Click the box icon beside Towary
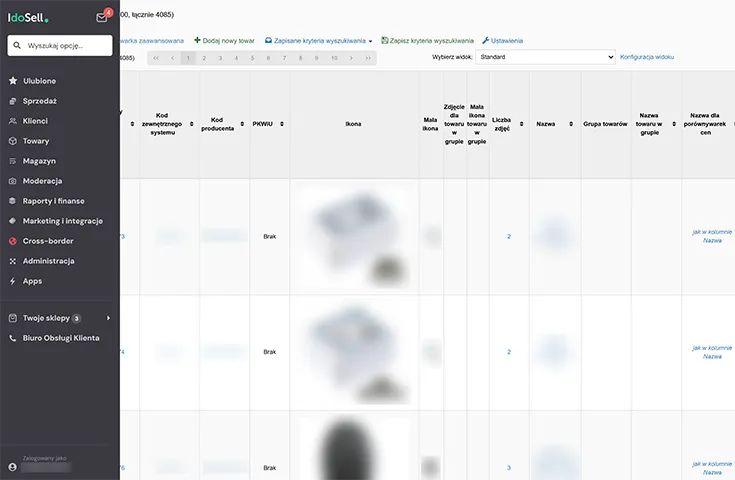The image size is (735, 480). (13, 141)
